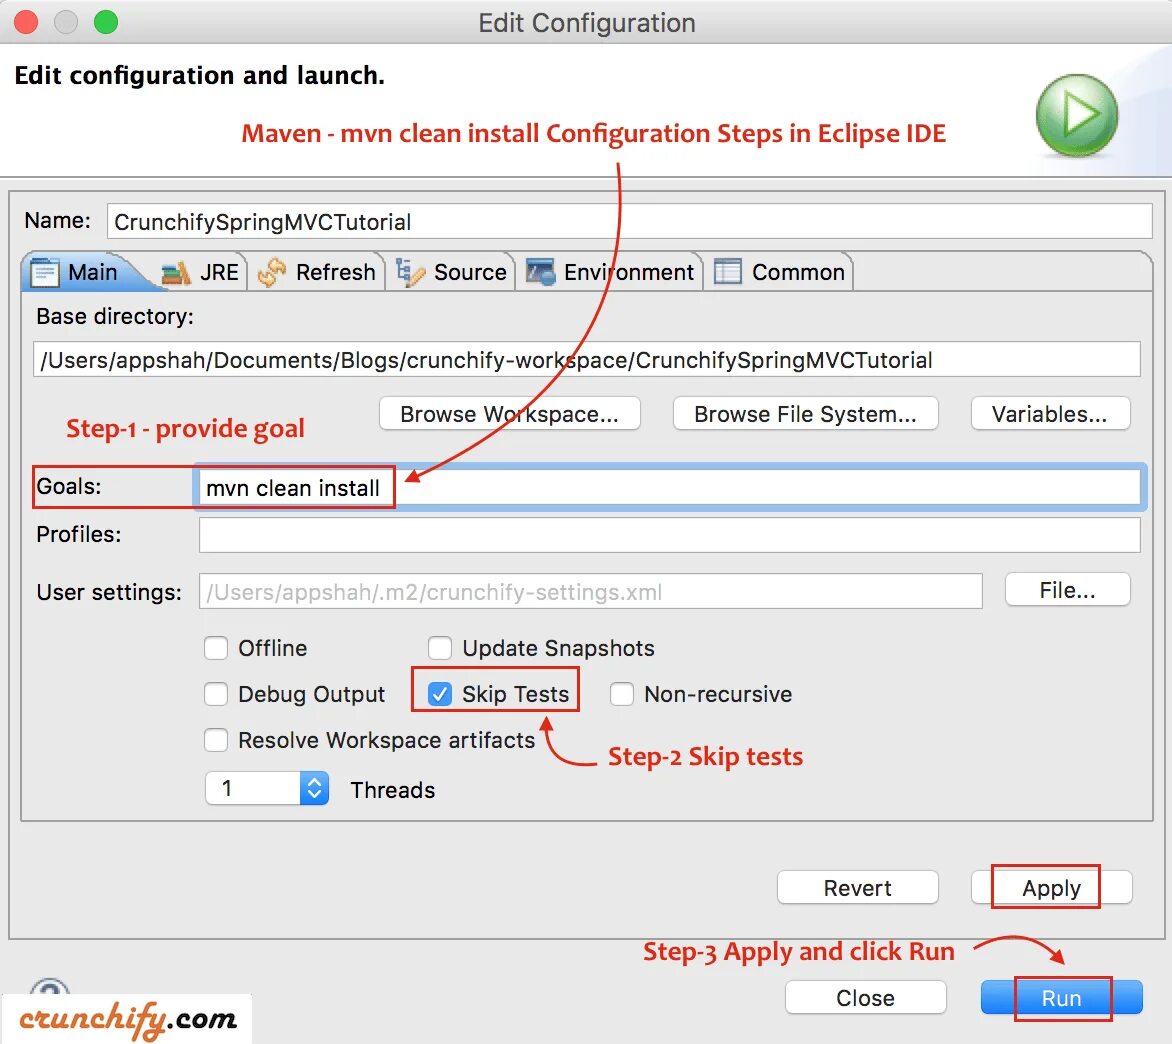Click the green launch icon
Screen dimensions: 1172x1044
pyautogui.click(x=1077, y=115)
